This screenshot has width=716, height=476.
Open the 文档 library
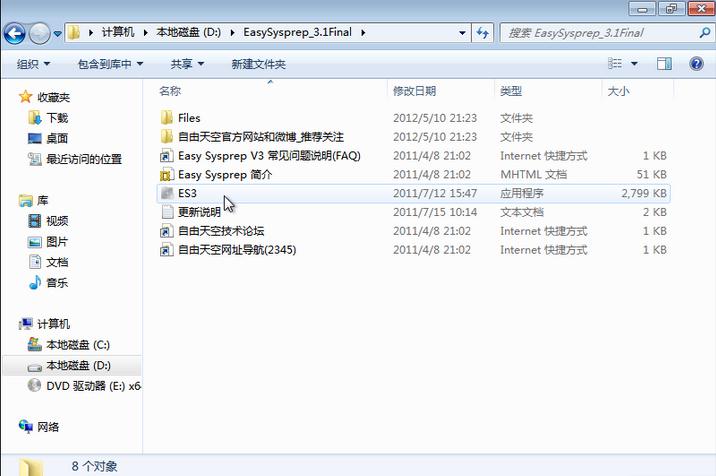(x=57, y=262)
